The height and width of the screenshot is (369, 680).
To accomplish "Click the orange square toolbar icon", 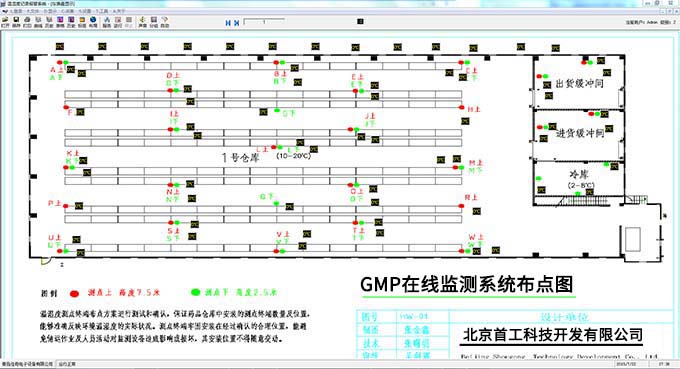I will tap(82, 20).
